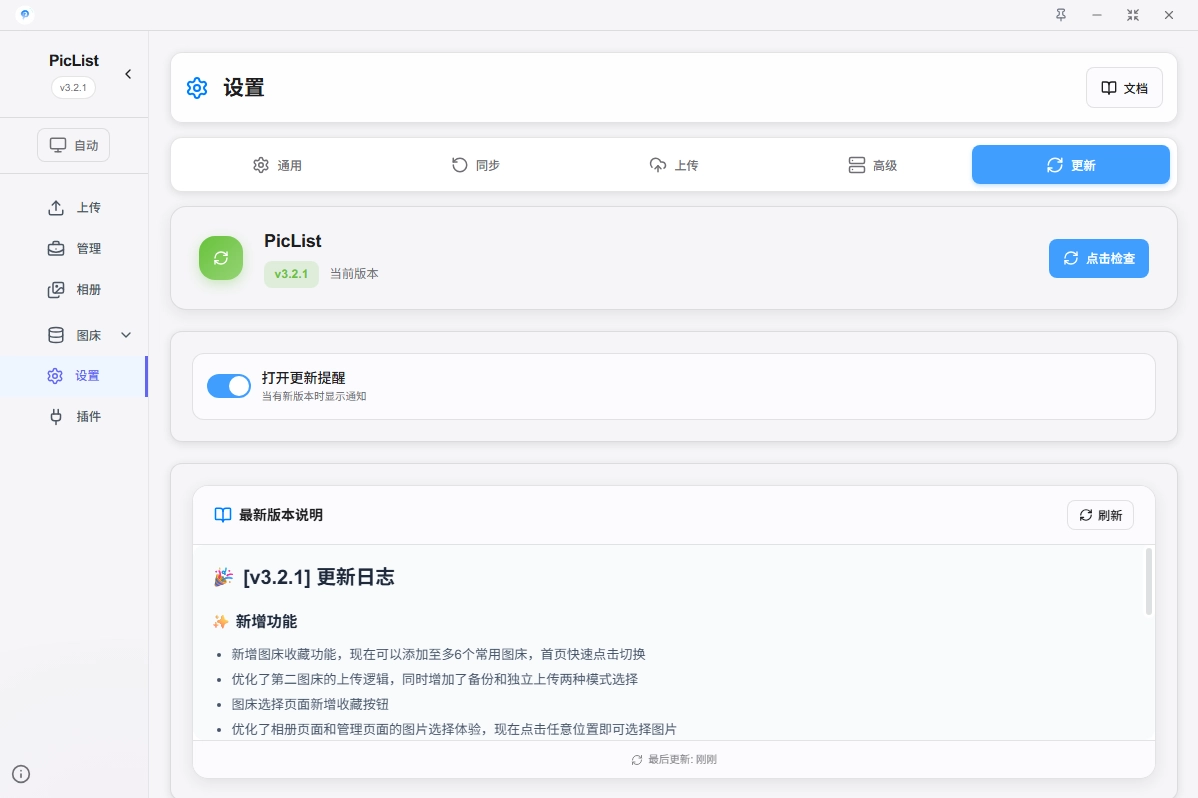This screenshot has height=798, width=1198.
Task: Open the Plugins page in sidebar
Action: pos(75,417)
